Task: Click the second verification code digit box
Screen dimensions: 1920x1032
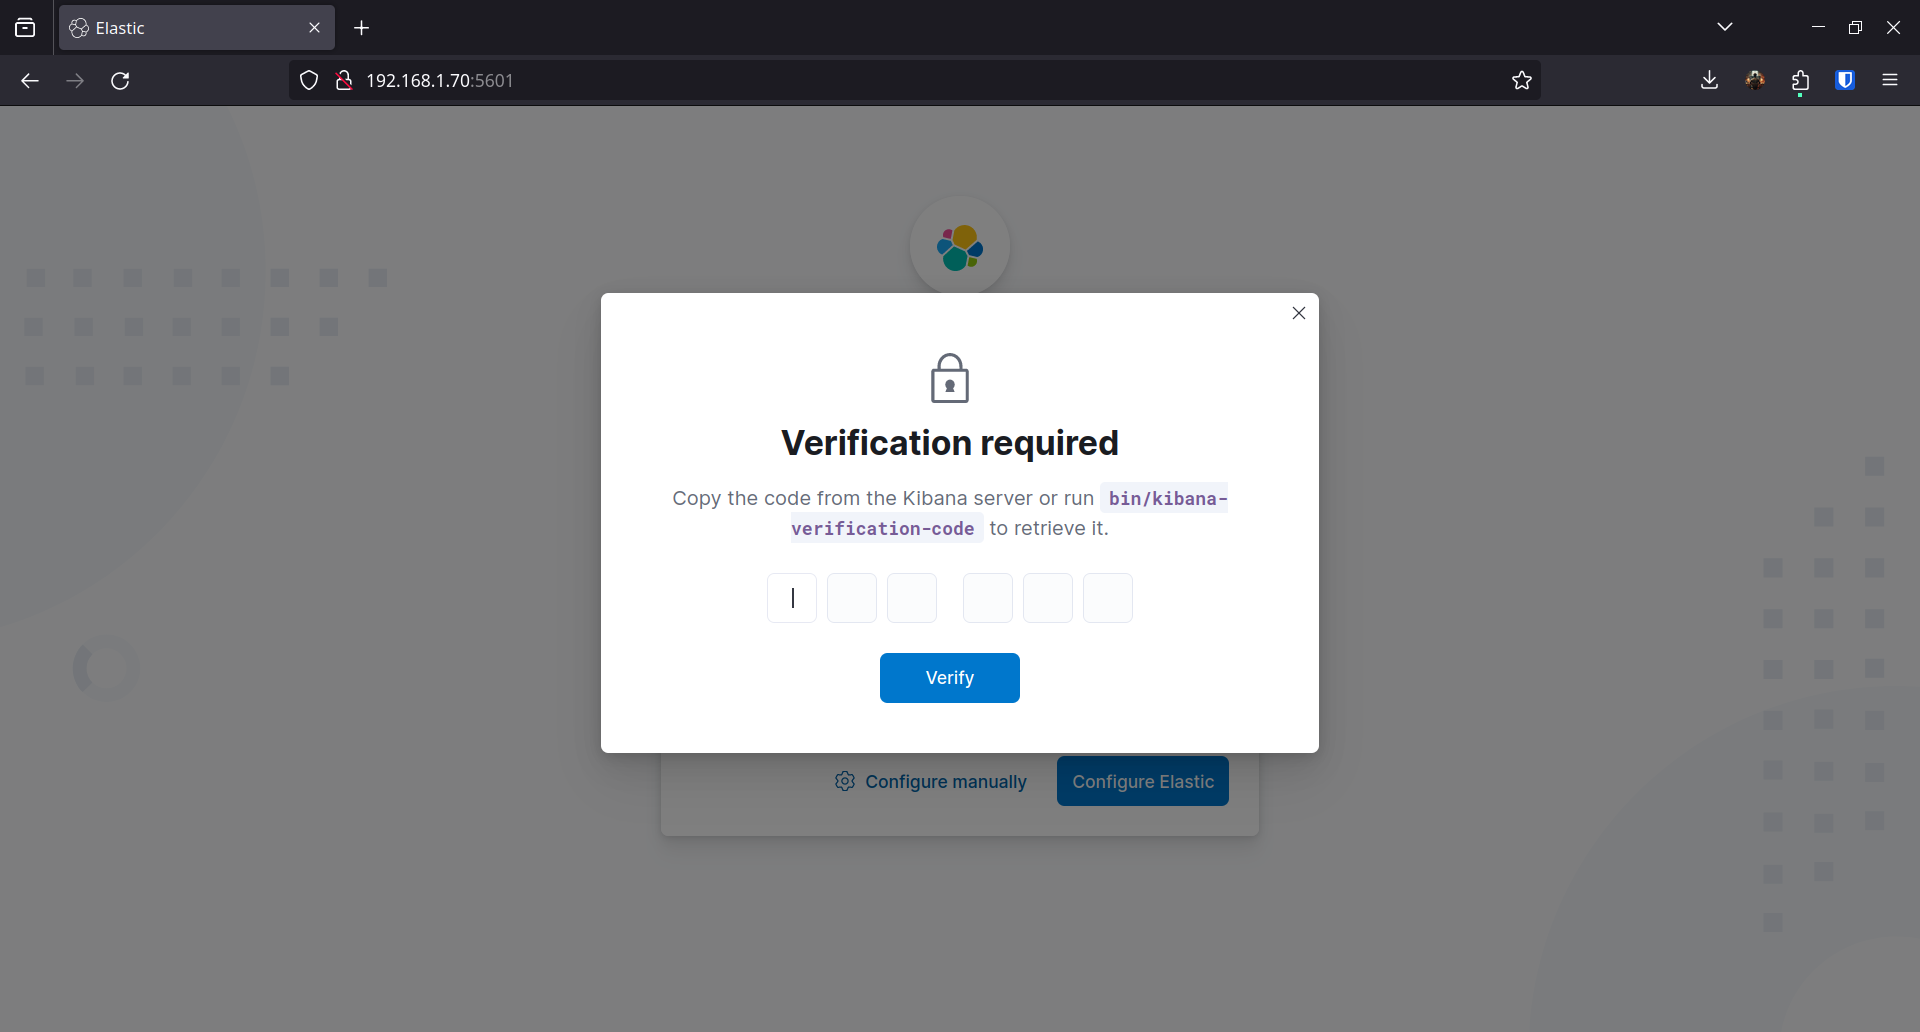Action: (852, 598)
